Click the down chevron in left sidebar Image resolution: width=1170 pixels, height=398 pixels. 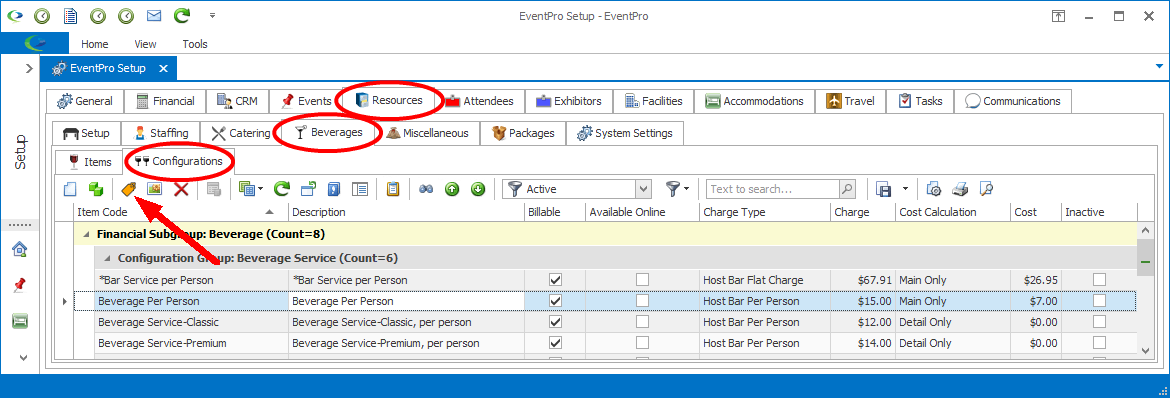[24, 358]
